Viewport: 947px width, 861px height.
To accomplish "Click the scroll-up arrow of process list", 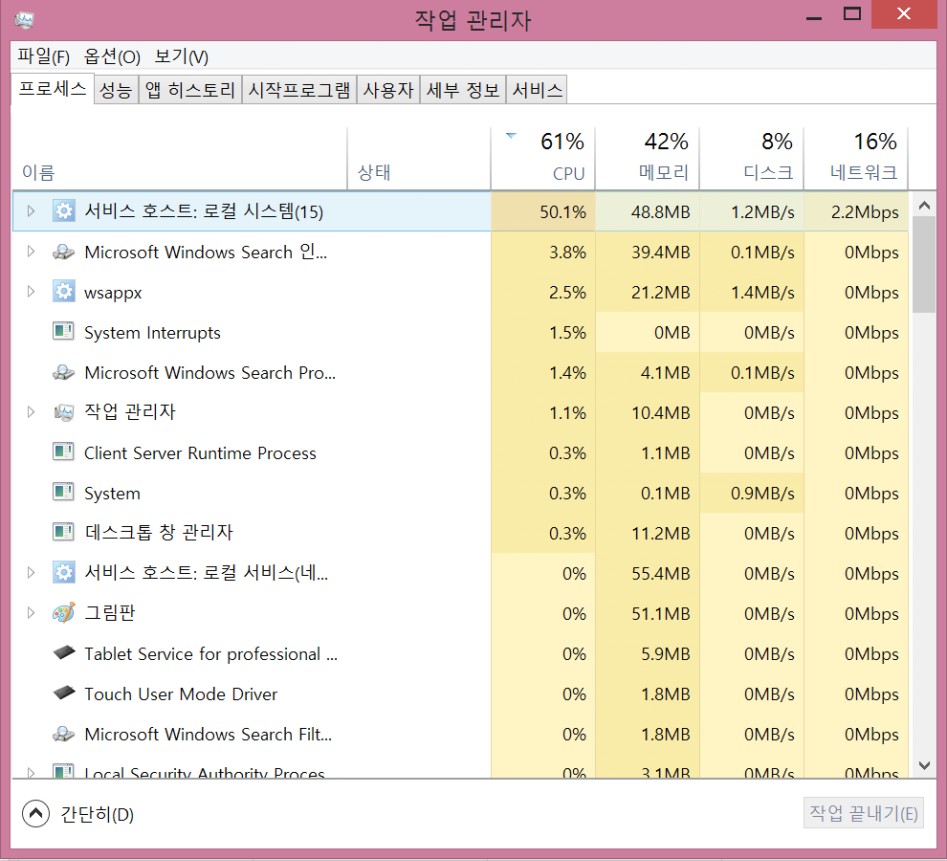I will (923, 205).
